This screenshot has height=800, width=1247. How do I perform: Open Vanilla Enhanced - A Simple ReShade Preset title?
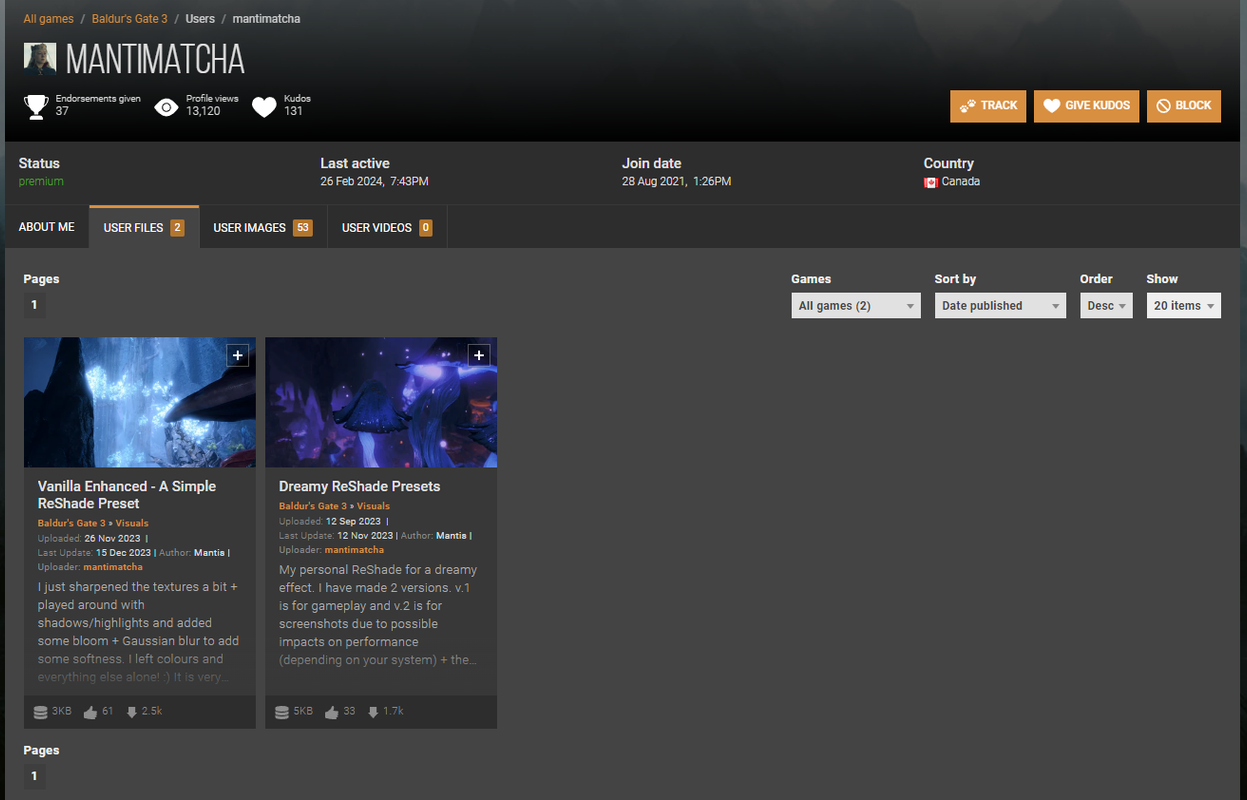click(127, 495)
